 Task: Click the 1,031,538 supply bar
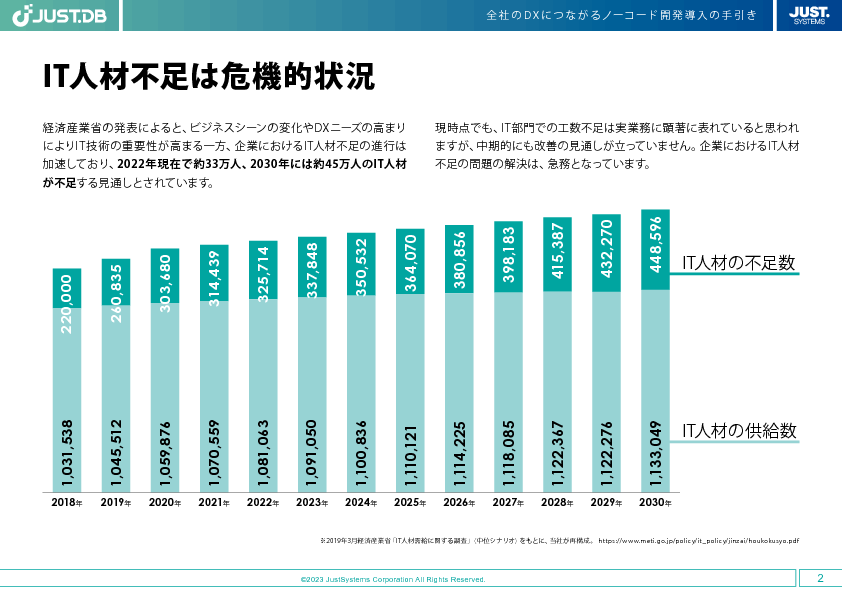point(67,400)
